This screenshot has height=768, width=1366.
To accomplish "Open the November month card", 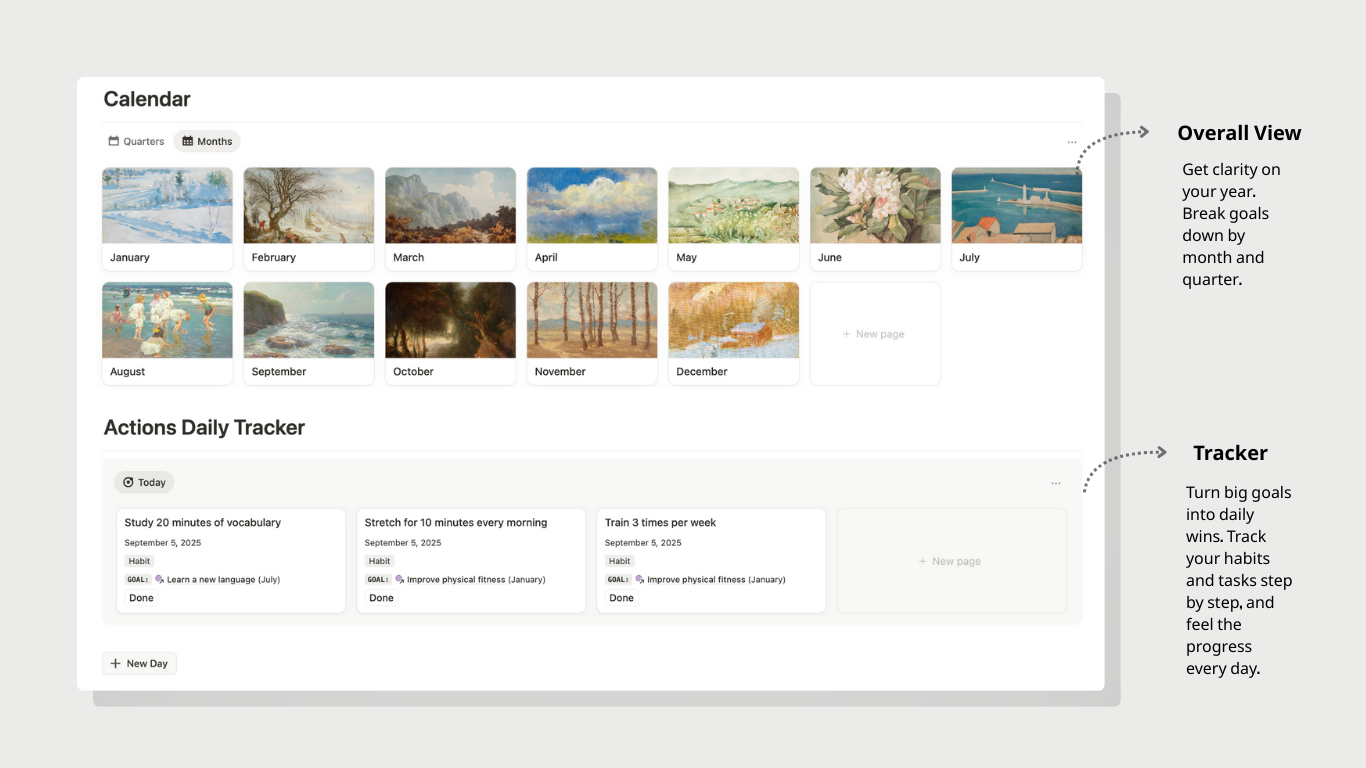I will (x=592, y=333).
